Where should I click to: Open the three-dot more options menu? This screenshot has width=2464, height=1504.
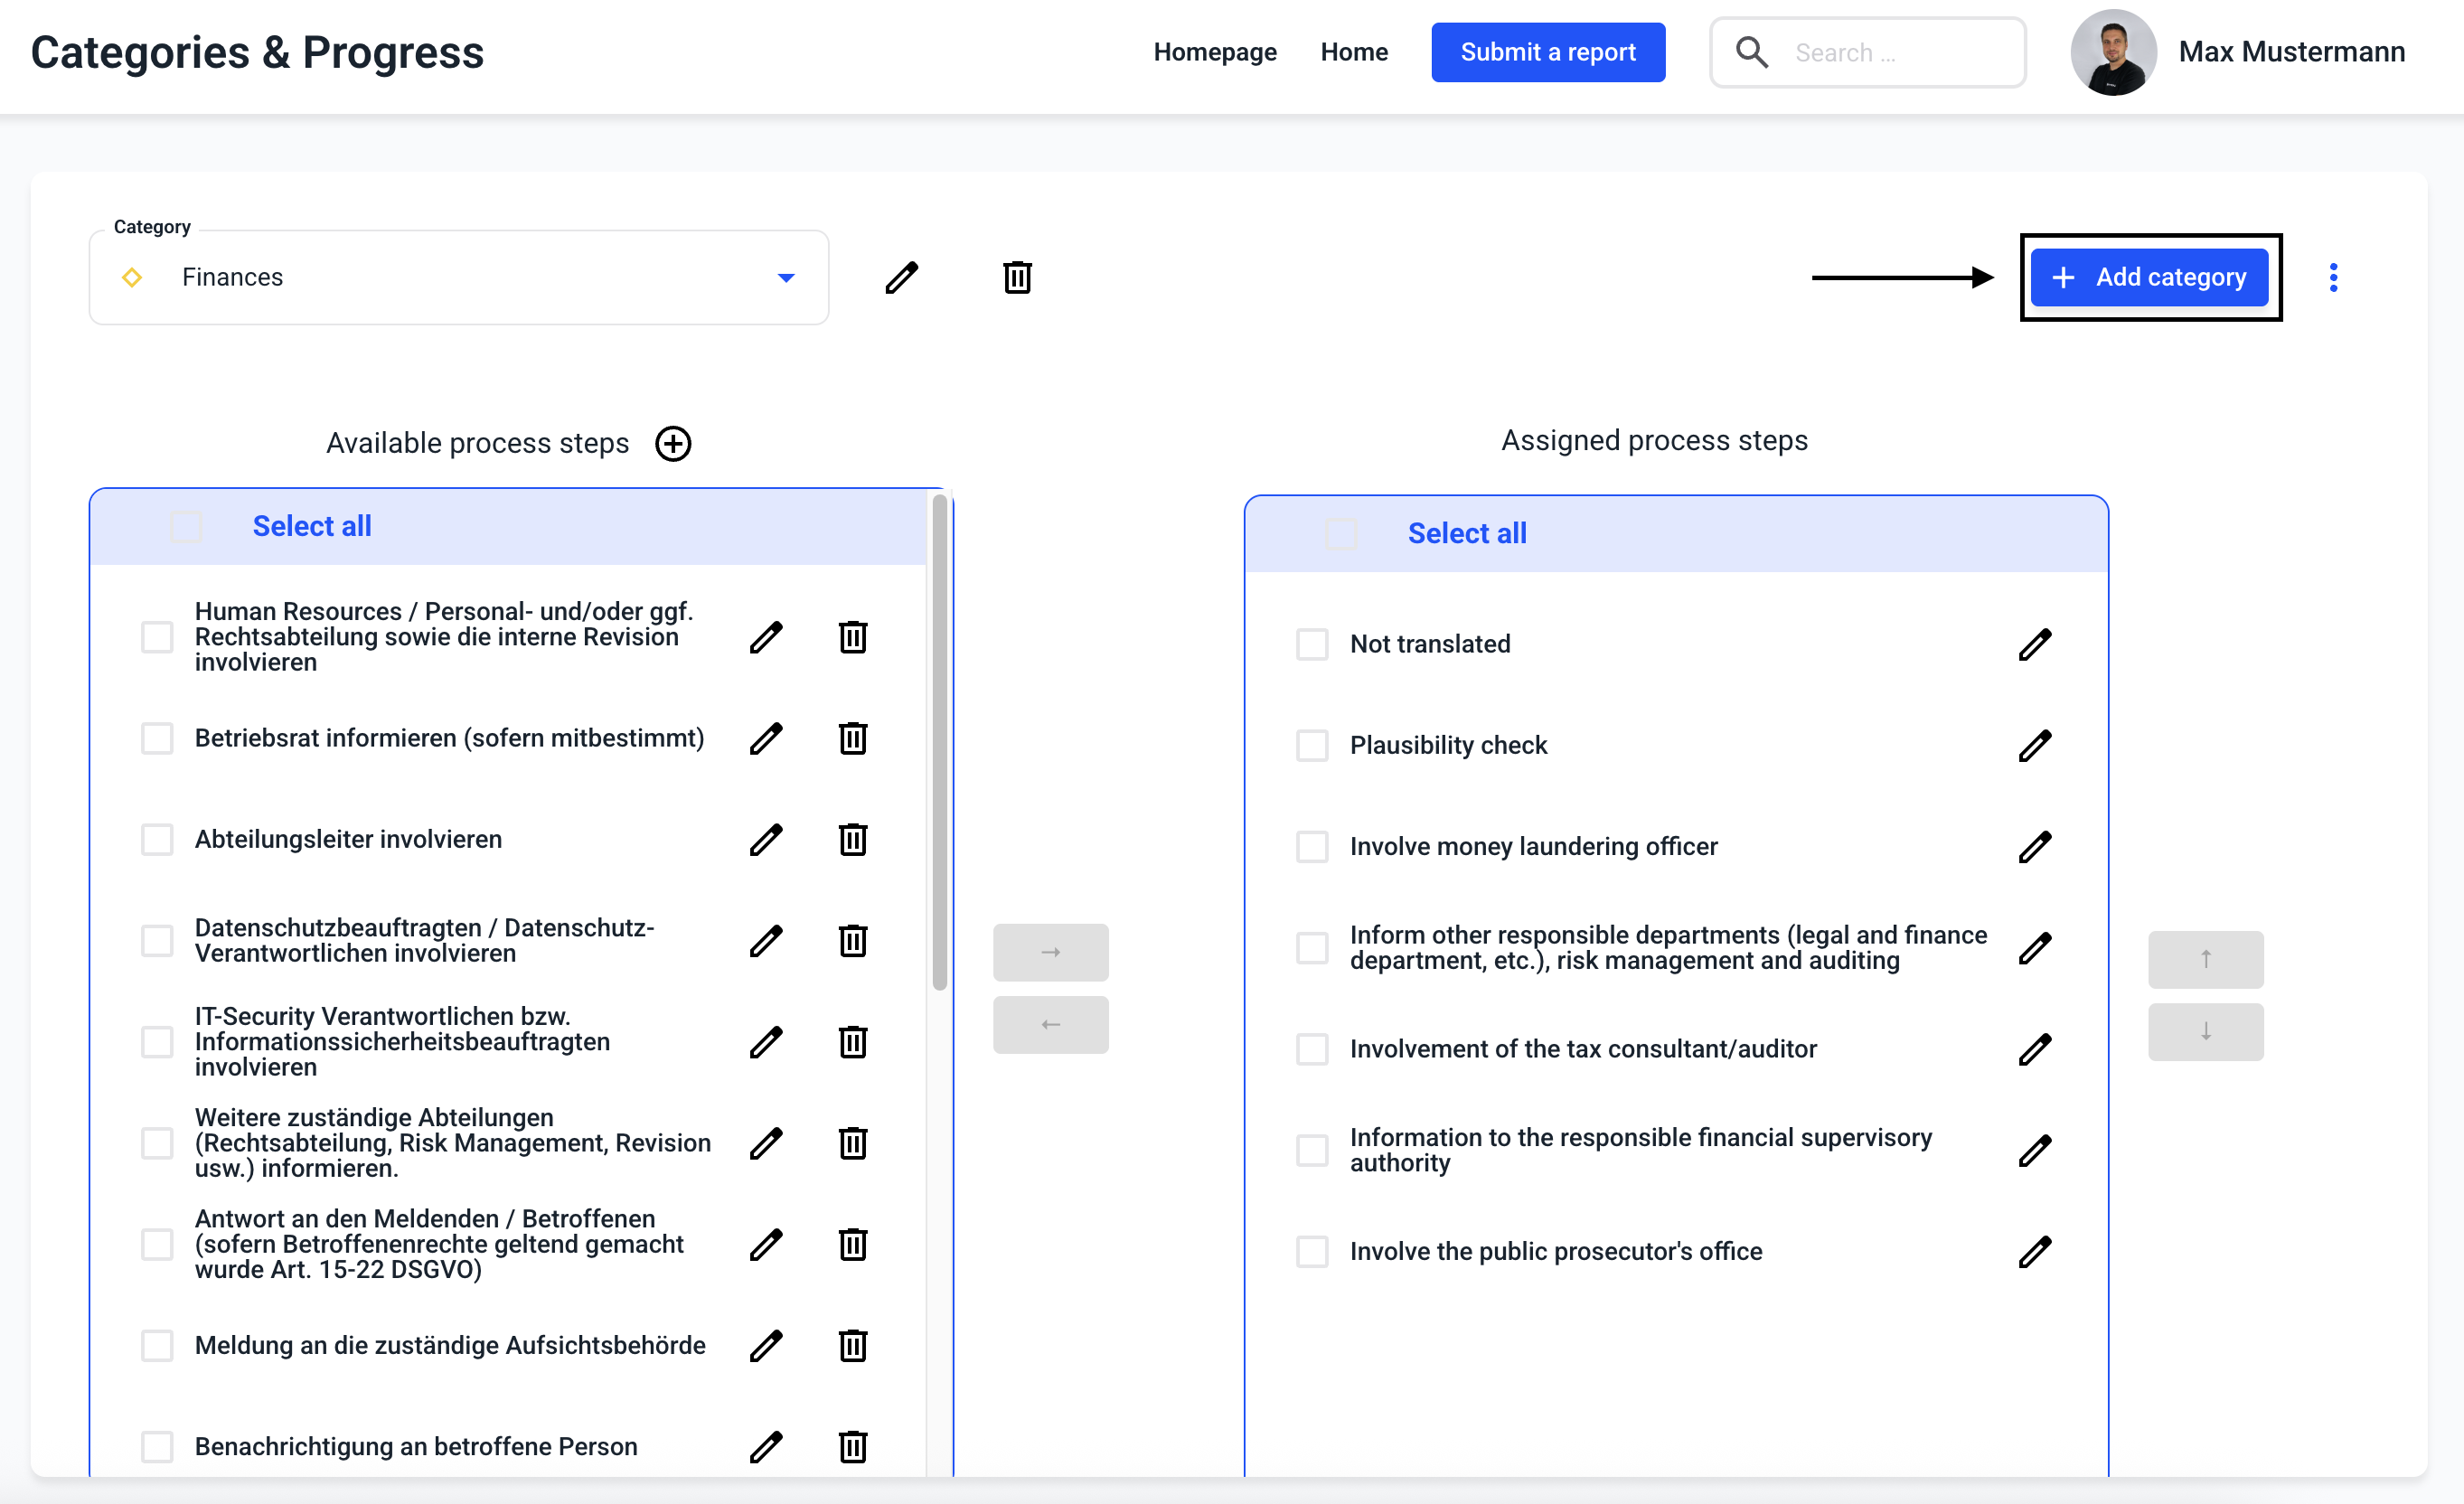[x=2333, y=277]
